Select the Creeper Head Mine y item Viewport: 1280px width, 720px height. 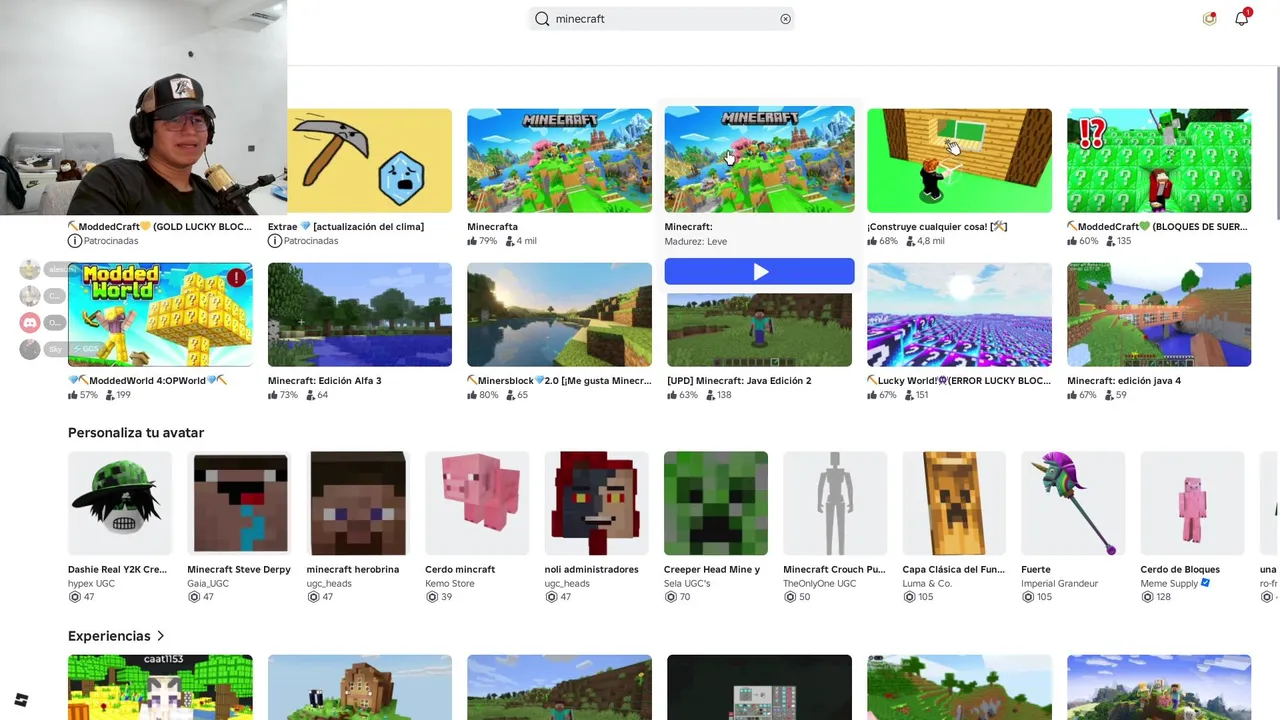click(716, 503)
